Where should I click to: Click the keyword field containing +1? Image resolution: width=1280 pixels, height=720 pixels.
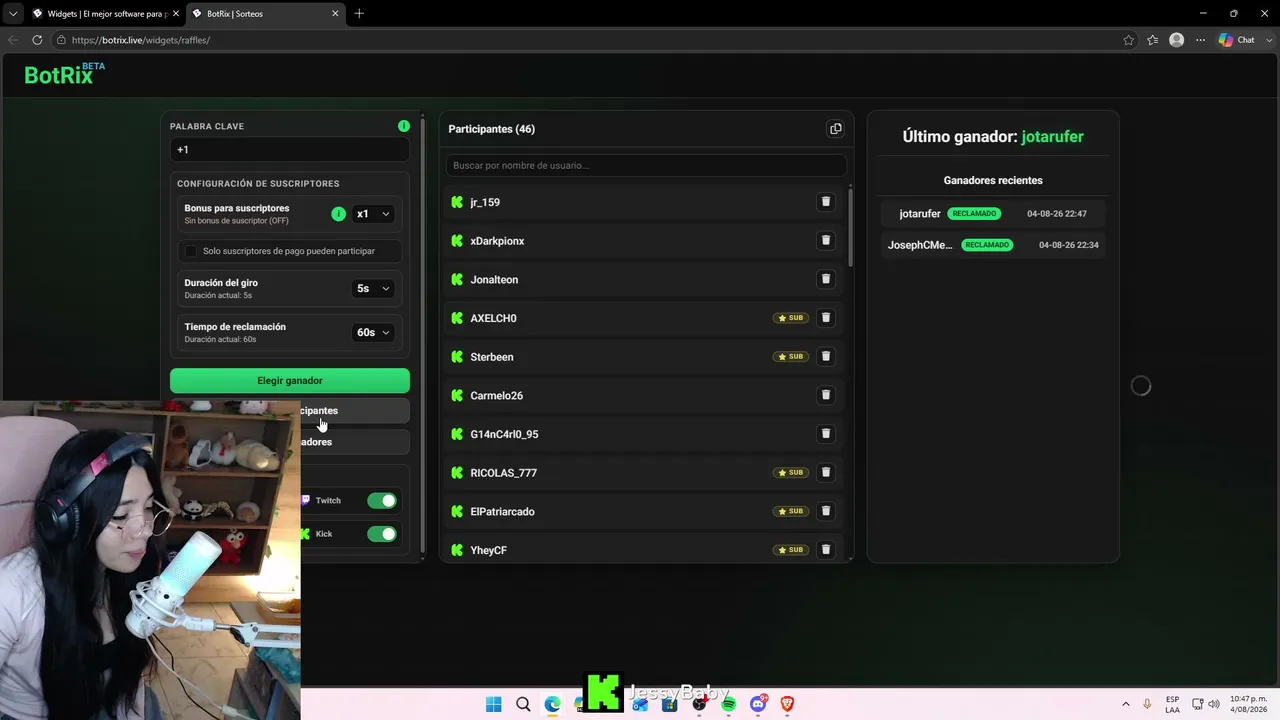tap(290, 150)
